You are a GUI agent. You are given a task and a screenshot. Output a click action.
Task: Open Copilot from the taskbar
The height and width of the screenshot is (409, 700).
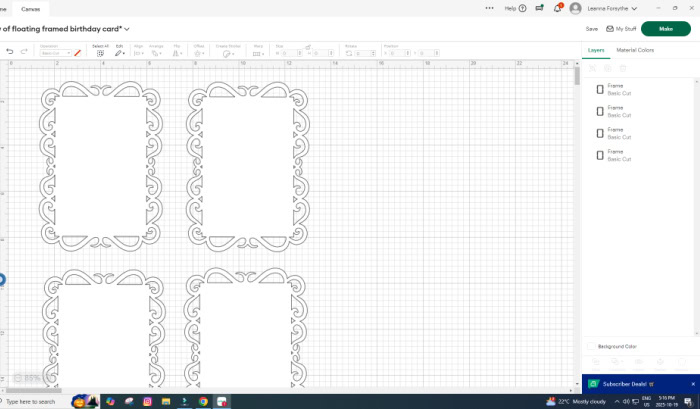[x=110, y=401]
